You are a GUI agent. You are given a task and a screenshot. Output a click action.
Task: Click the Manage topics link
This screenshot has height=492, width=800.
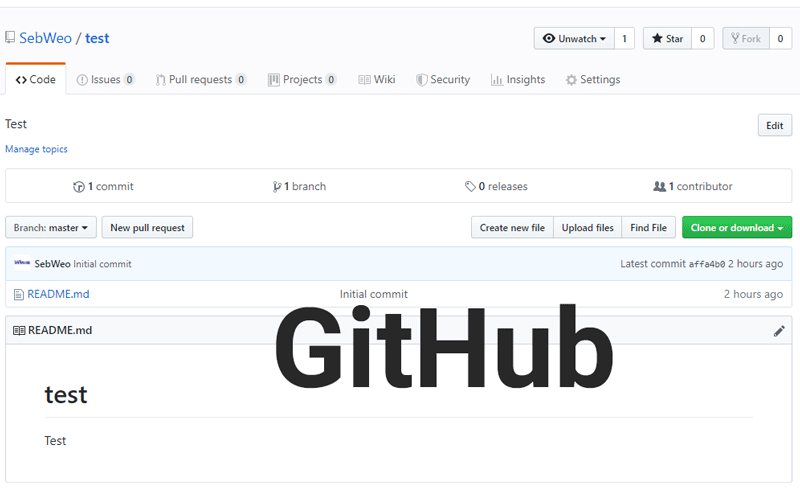pos(36,149)
